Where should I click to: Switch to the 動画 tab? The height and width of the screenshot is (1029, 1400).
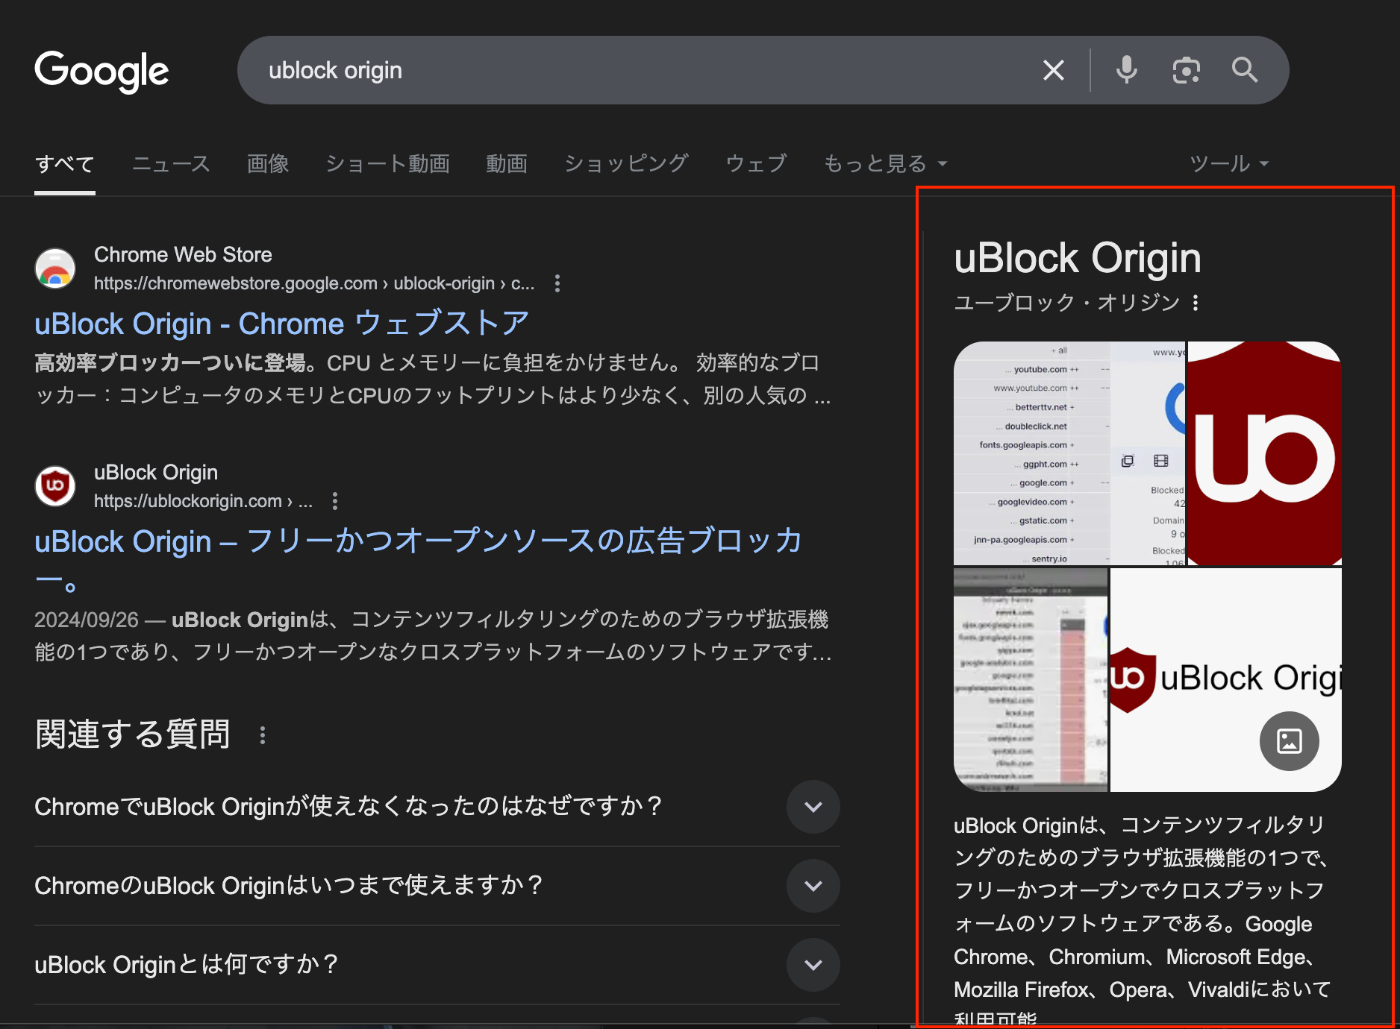click(x=506, y=163)
